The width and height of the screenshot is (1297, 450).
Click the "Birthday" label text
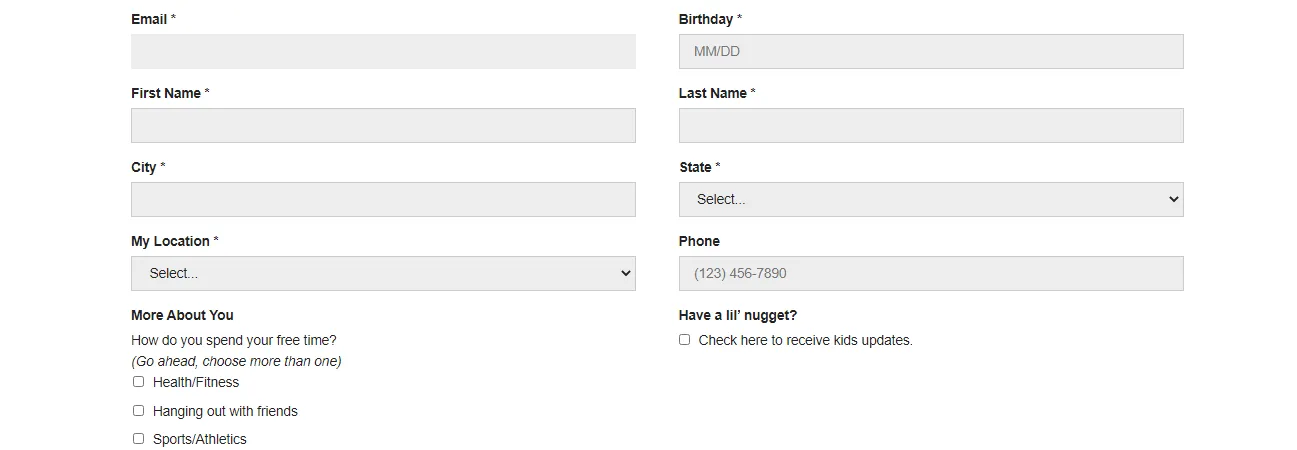(706, 19)
